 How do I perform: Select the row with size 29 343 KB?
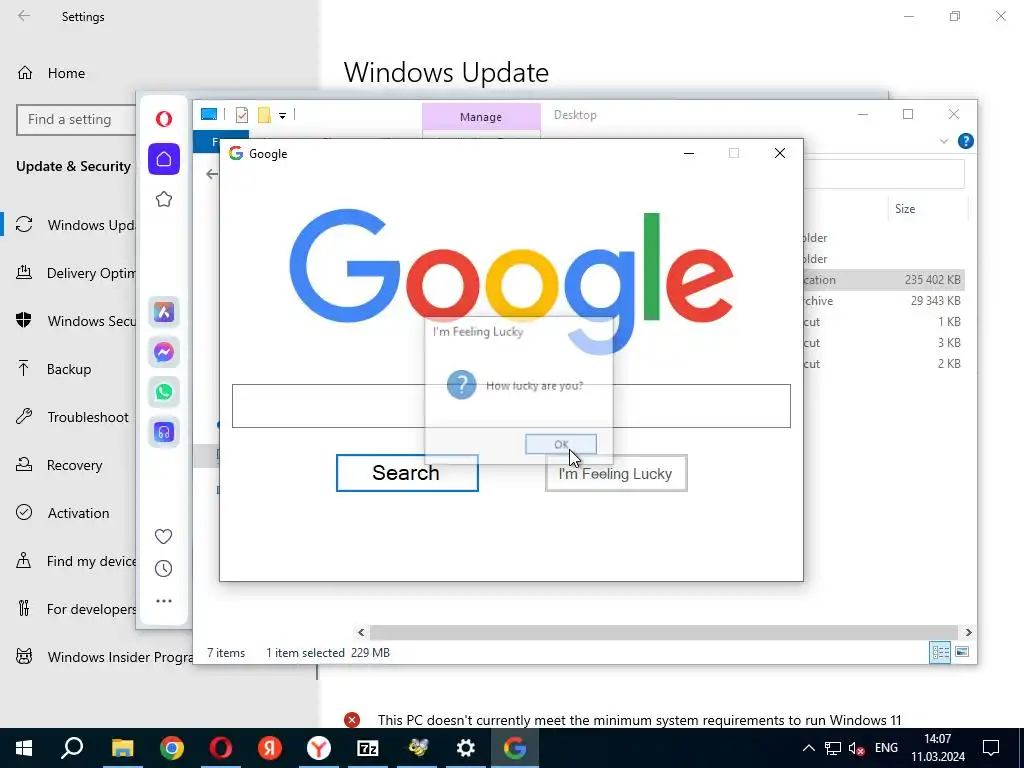pos(884,300)
